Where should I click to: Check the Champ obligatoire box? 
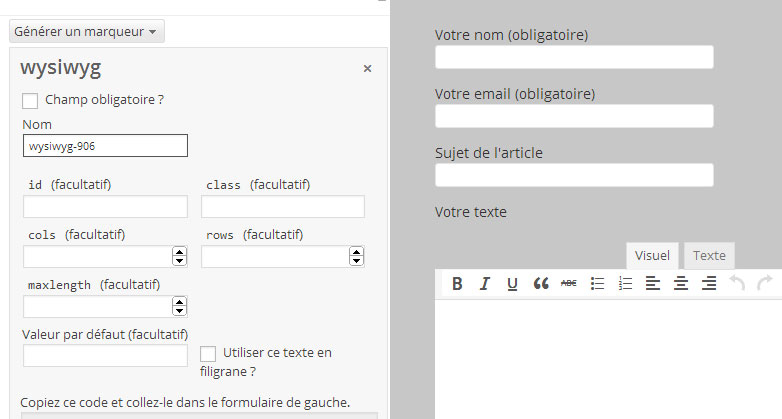[30, 100]
